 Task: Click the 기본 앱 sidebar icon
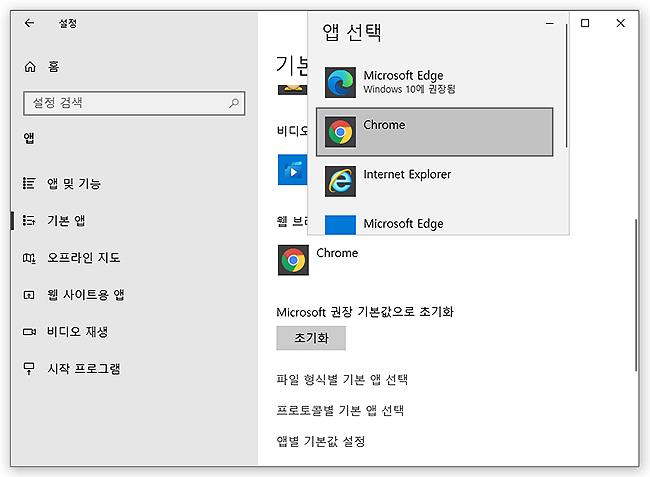coord(29,220)
